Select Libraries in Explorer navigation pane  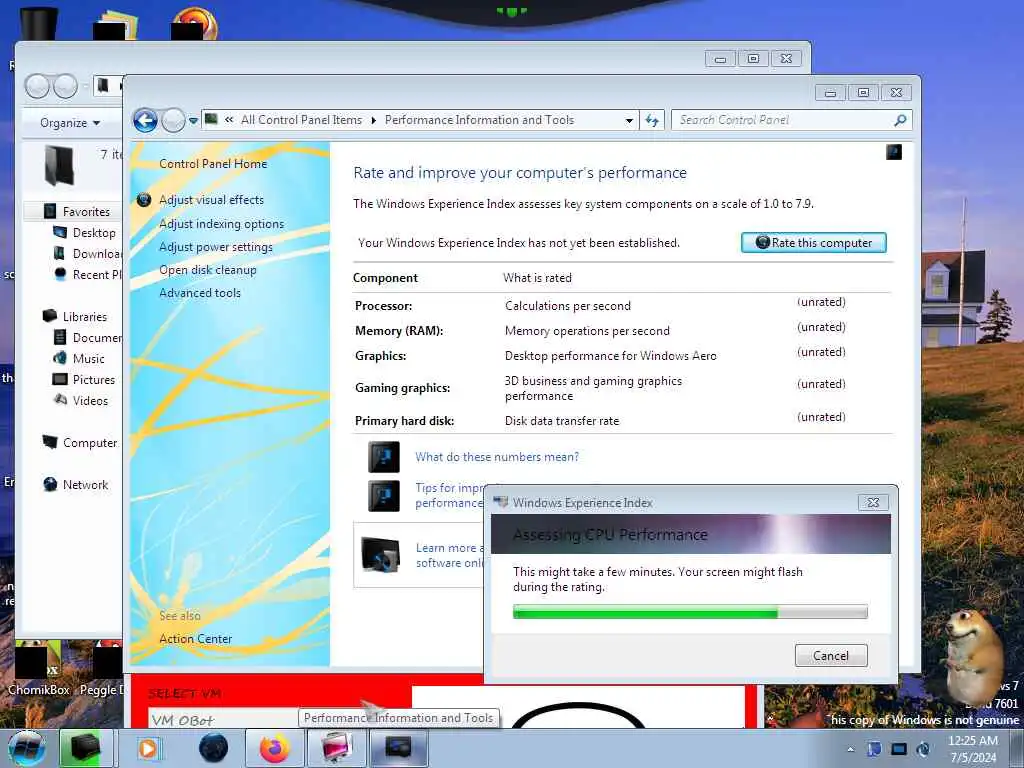click(x=85, y=317)
